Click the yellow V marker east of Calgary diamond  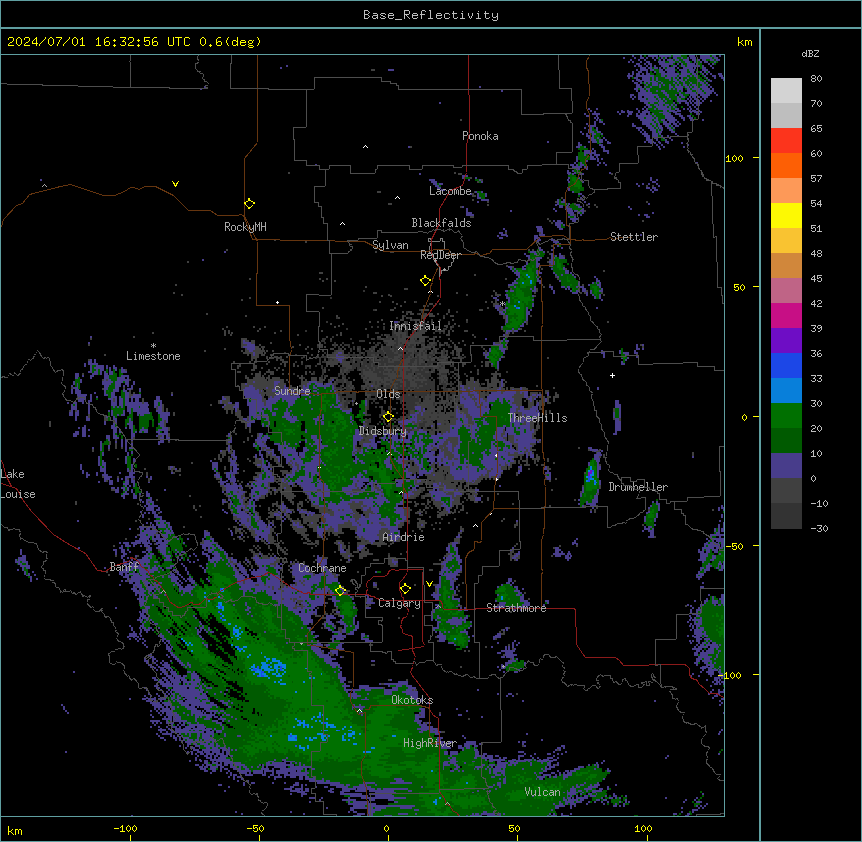[429, 584]
